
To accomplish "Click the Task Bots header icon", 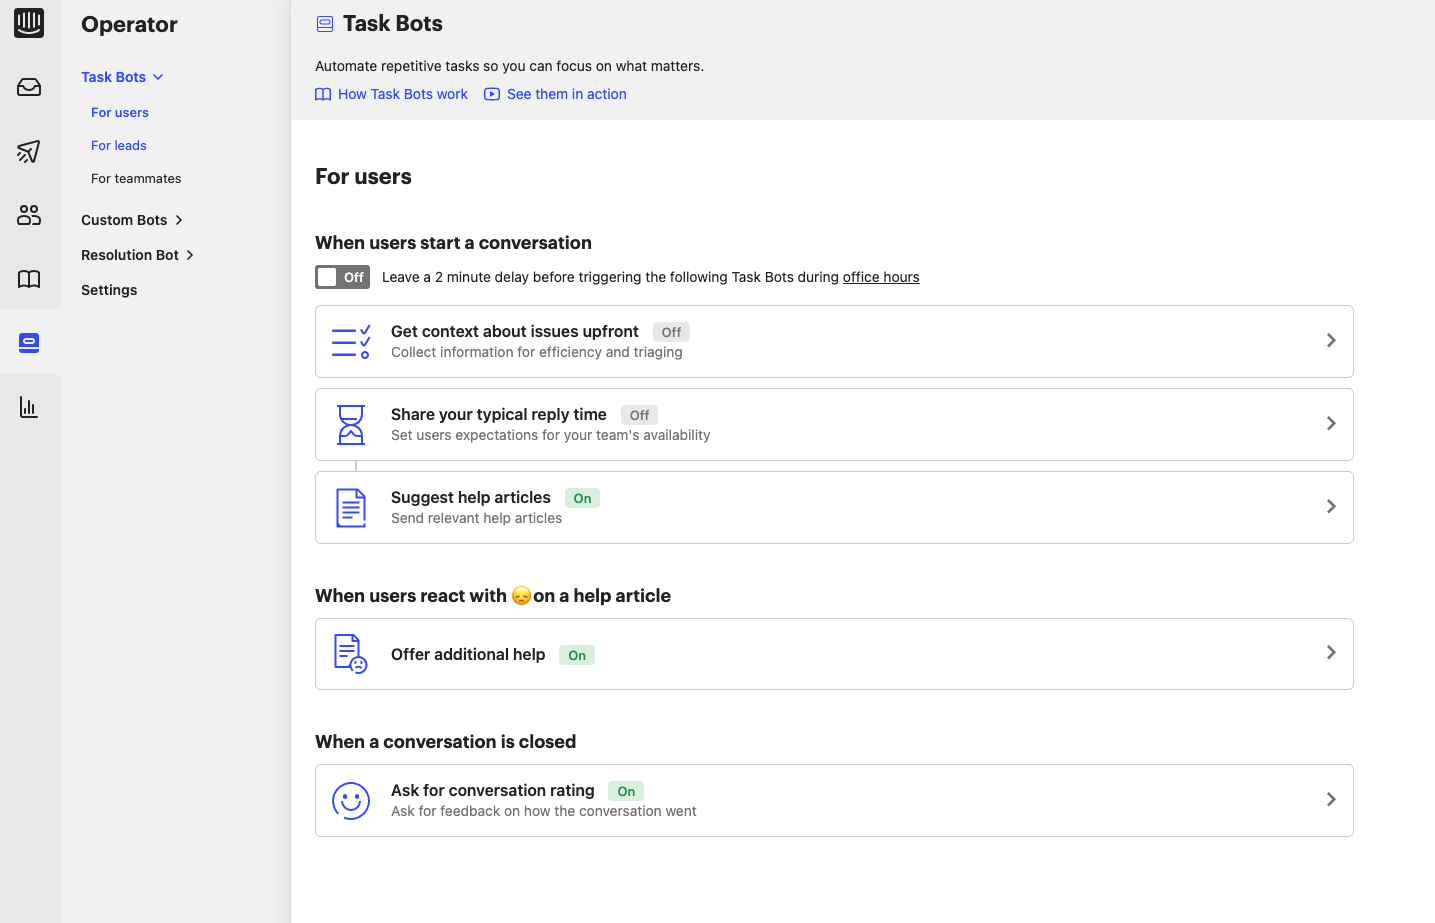I will [325, 24].
